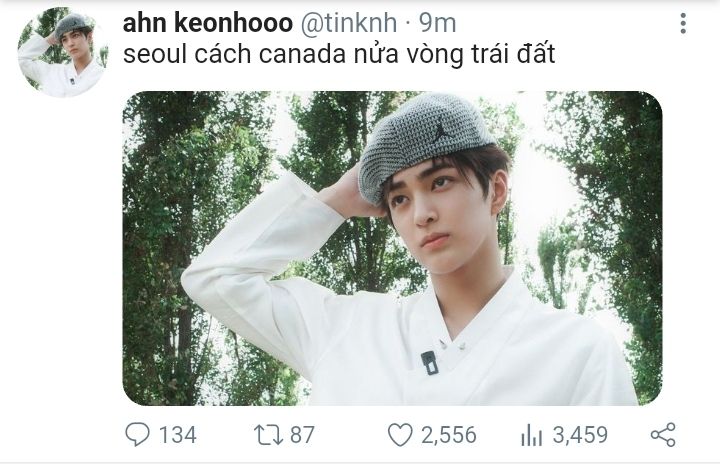The height and width of the screenshot is (465, 720).
Task: Reply using the speech bubble icon
Action: tap(137, 434)
